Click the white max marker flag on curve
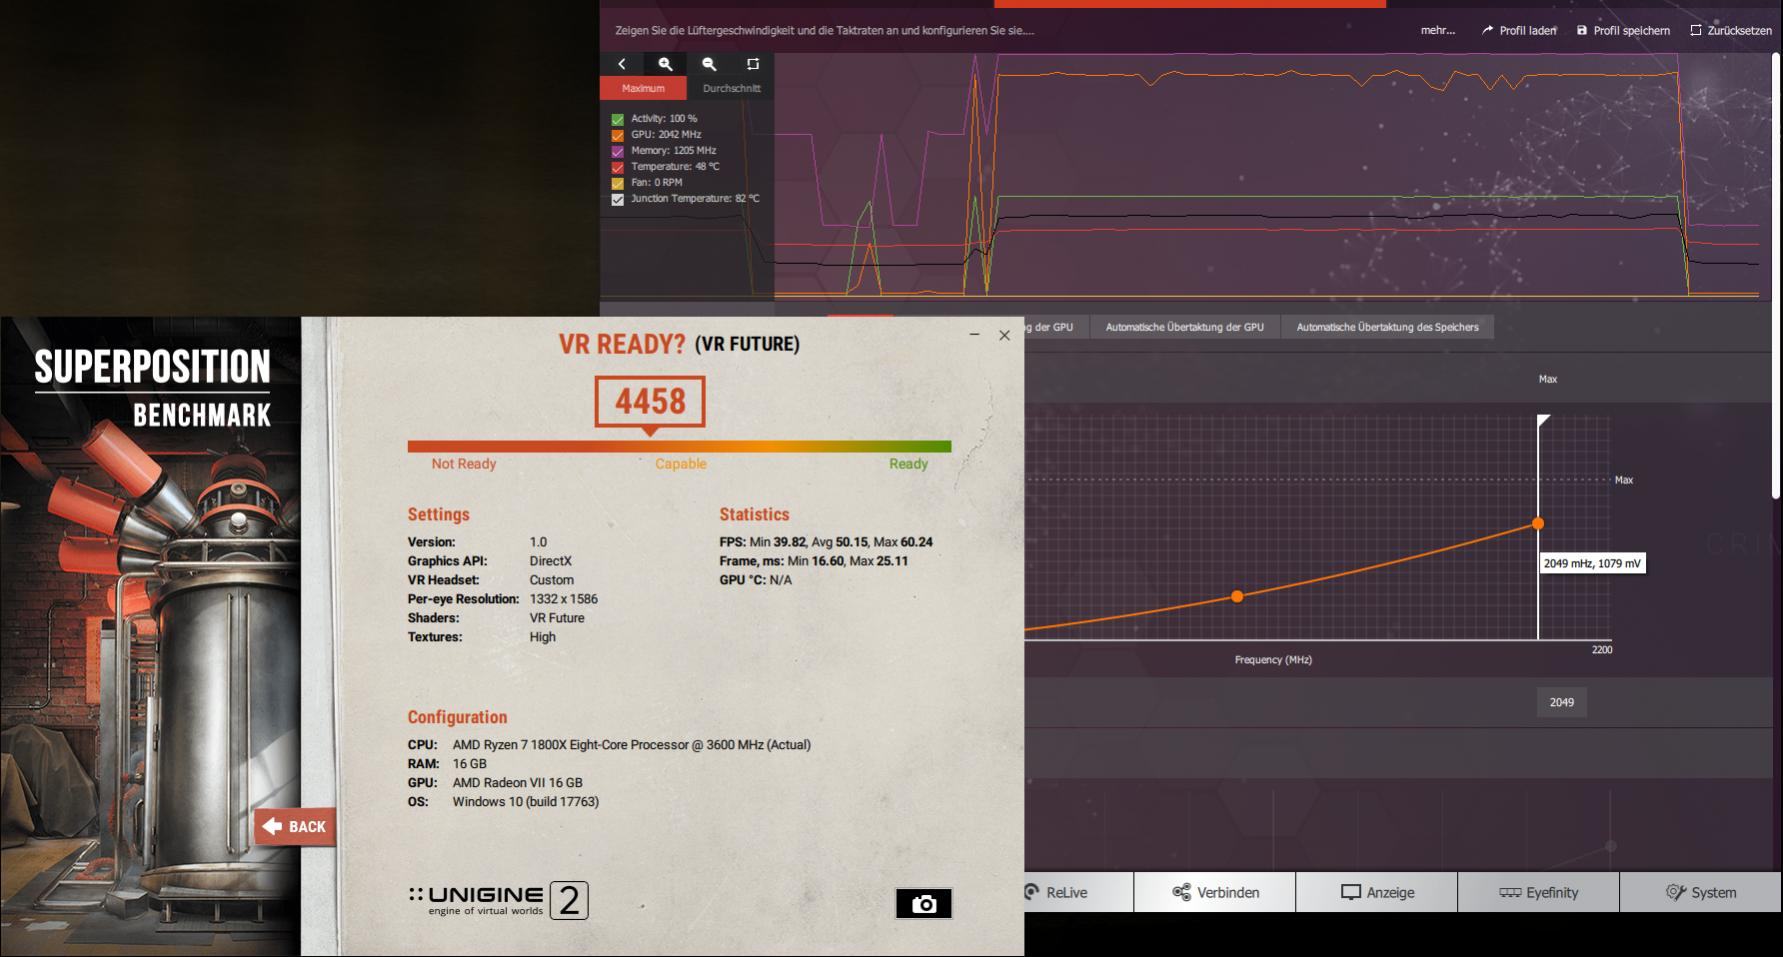 click(1543, 421)
